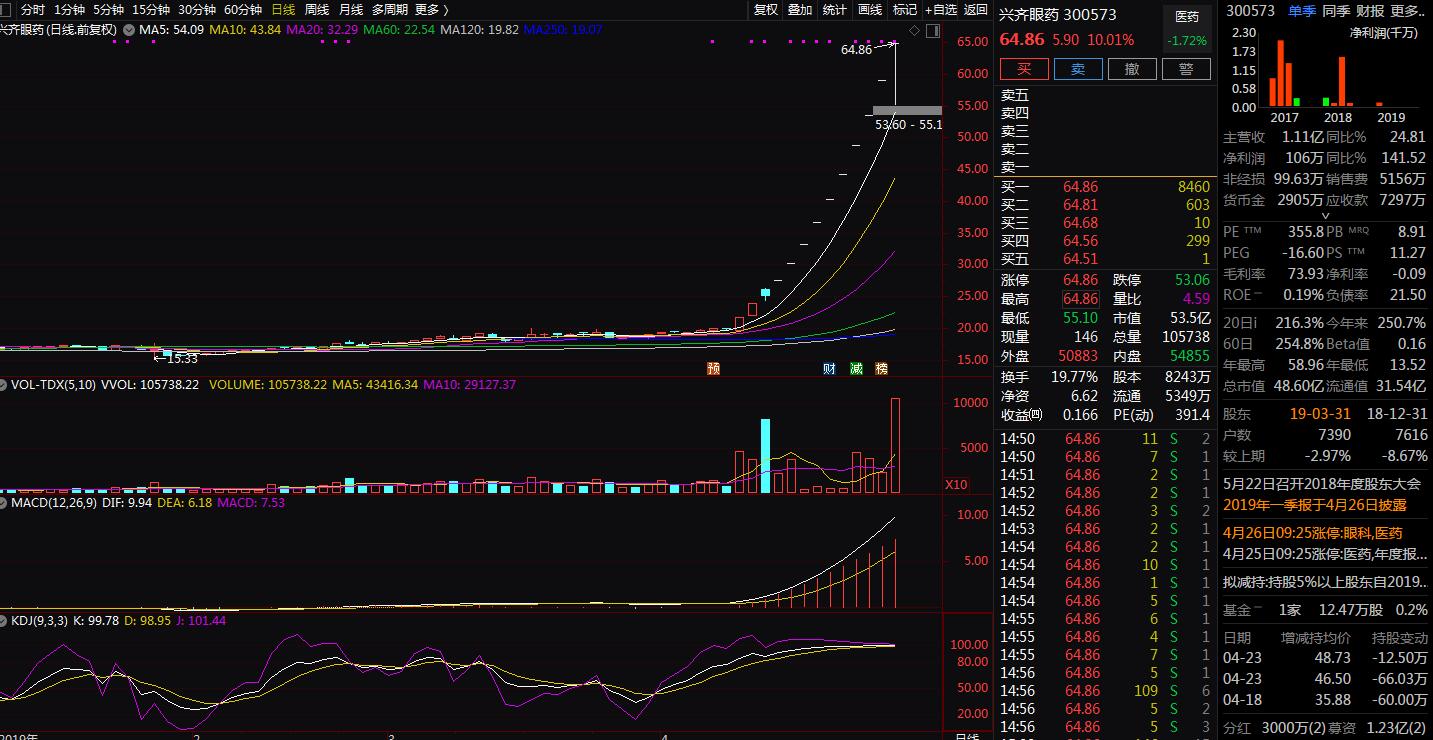Click the 卖一 ask row
This screenshot has width=1433, height=740.
pos(1105,167)
